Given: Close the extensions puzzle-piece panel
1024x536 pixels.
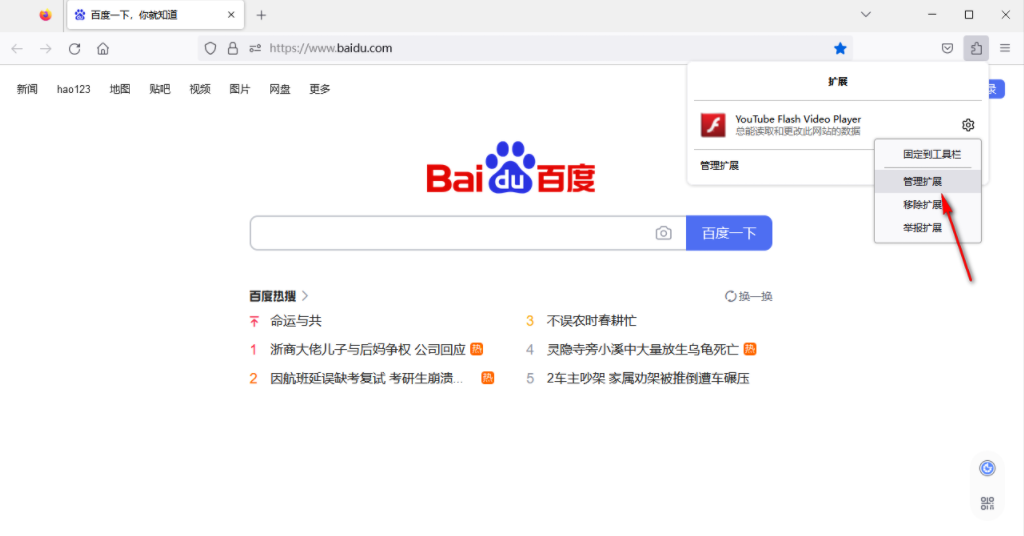Looking at the screenshot, I should coord(976,48).
